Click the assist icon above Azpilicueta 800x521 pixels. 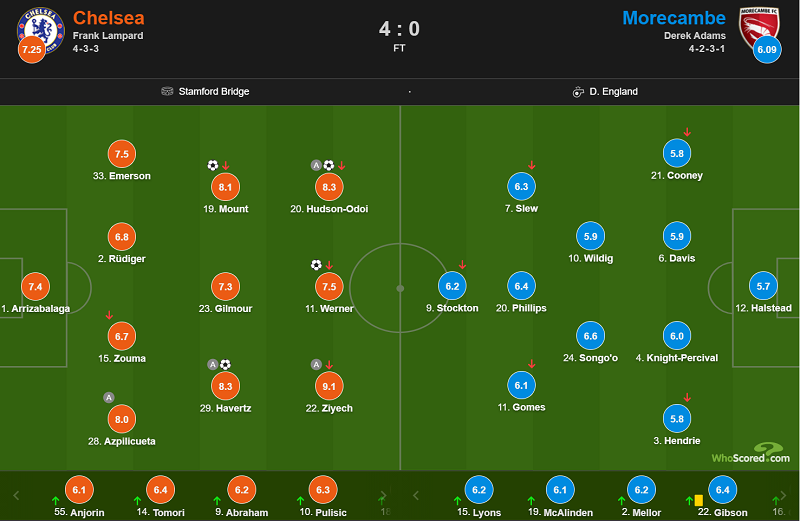tap(109, 398)
